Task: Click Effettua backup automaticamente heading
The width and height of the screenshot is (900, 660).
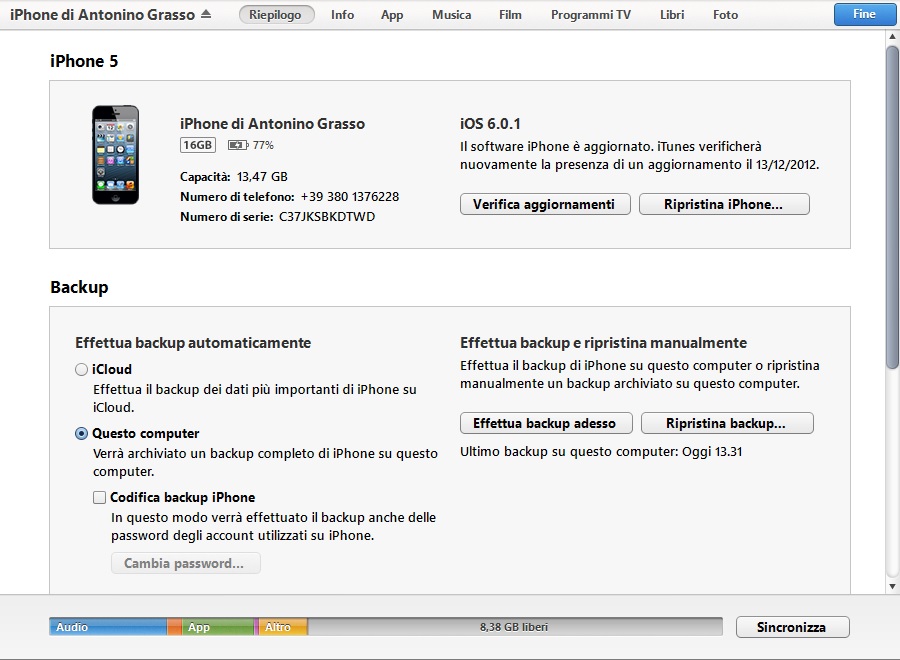Action: pyautogui.click(x=193, y=343)
